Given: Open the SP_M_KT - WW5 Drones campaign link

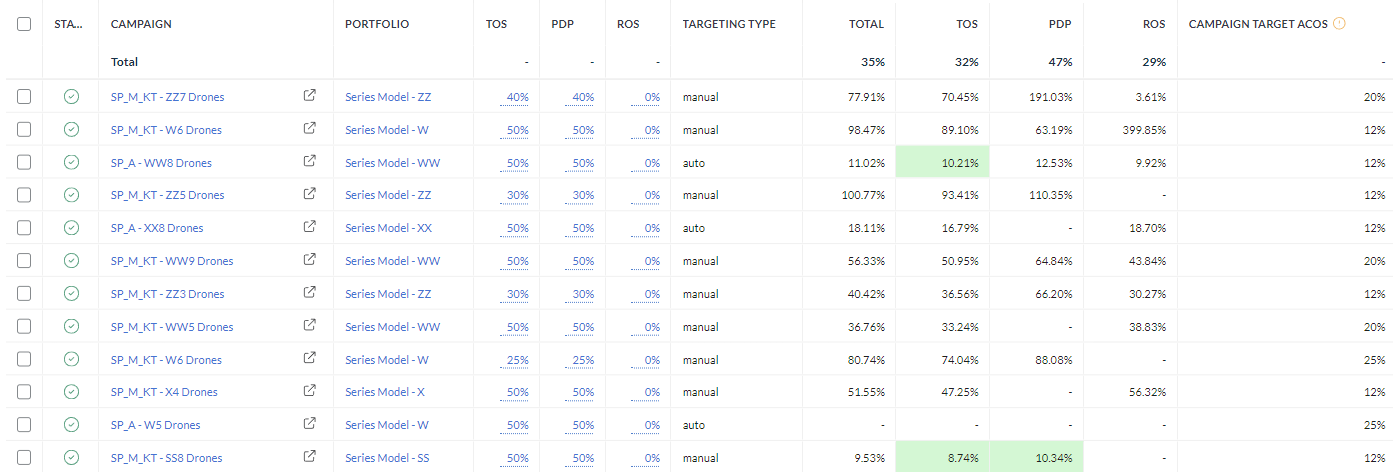Looking at the screenshot, I should [x=171, y=327].
